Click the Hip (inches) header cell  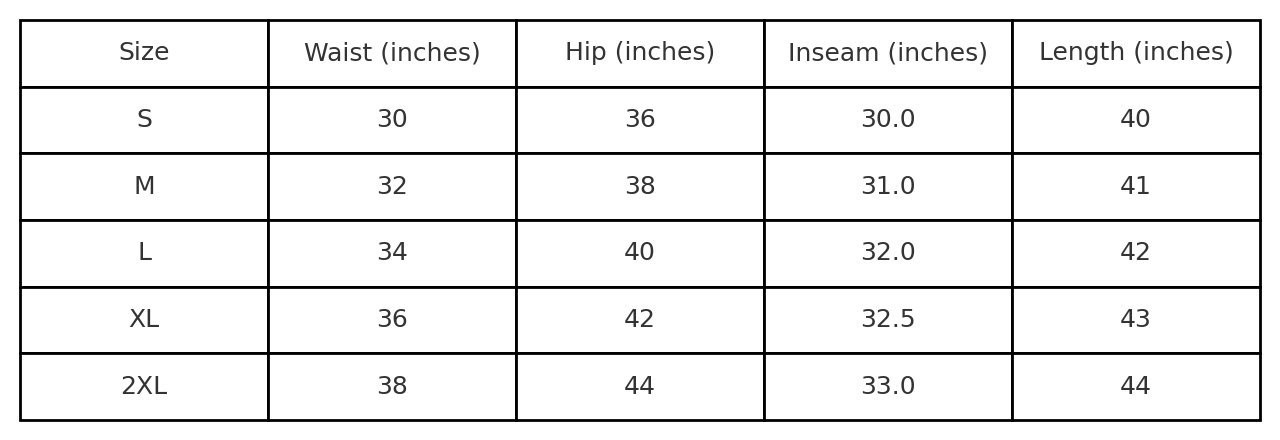[x=640, y=53]
